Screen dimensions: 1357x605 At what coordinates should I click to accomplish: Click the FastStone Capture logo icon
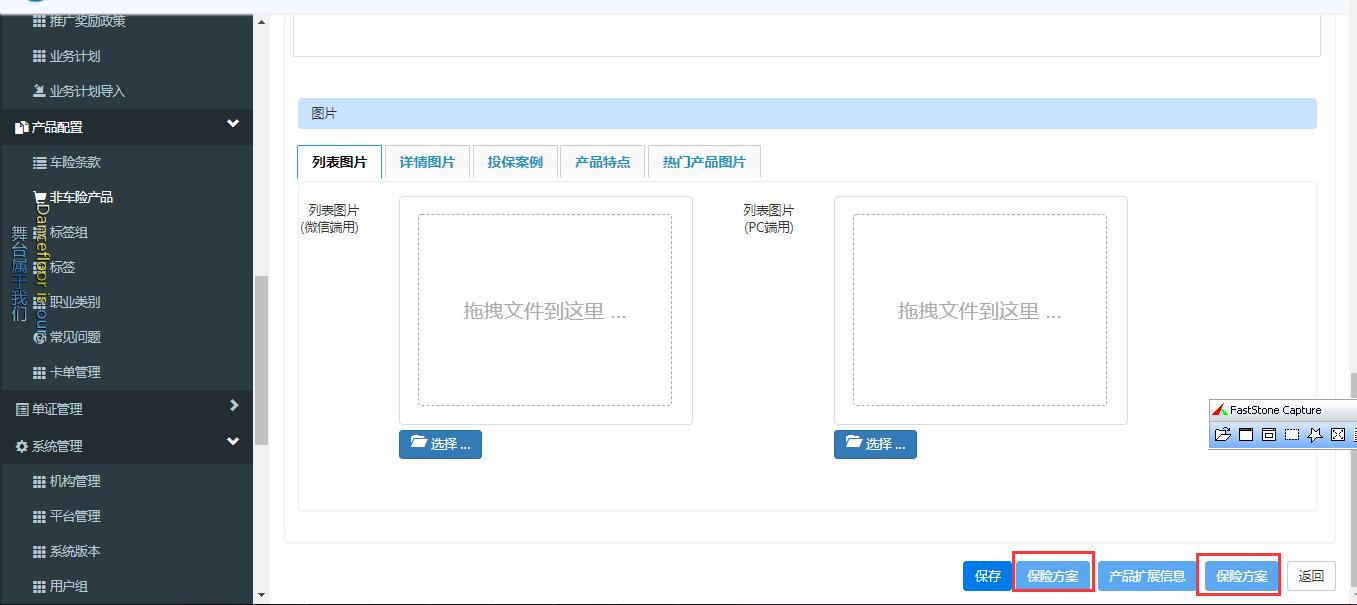pos(1219,410)
